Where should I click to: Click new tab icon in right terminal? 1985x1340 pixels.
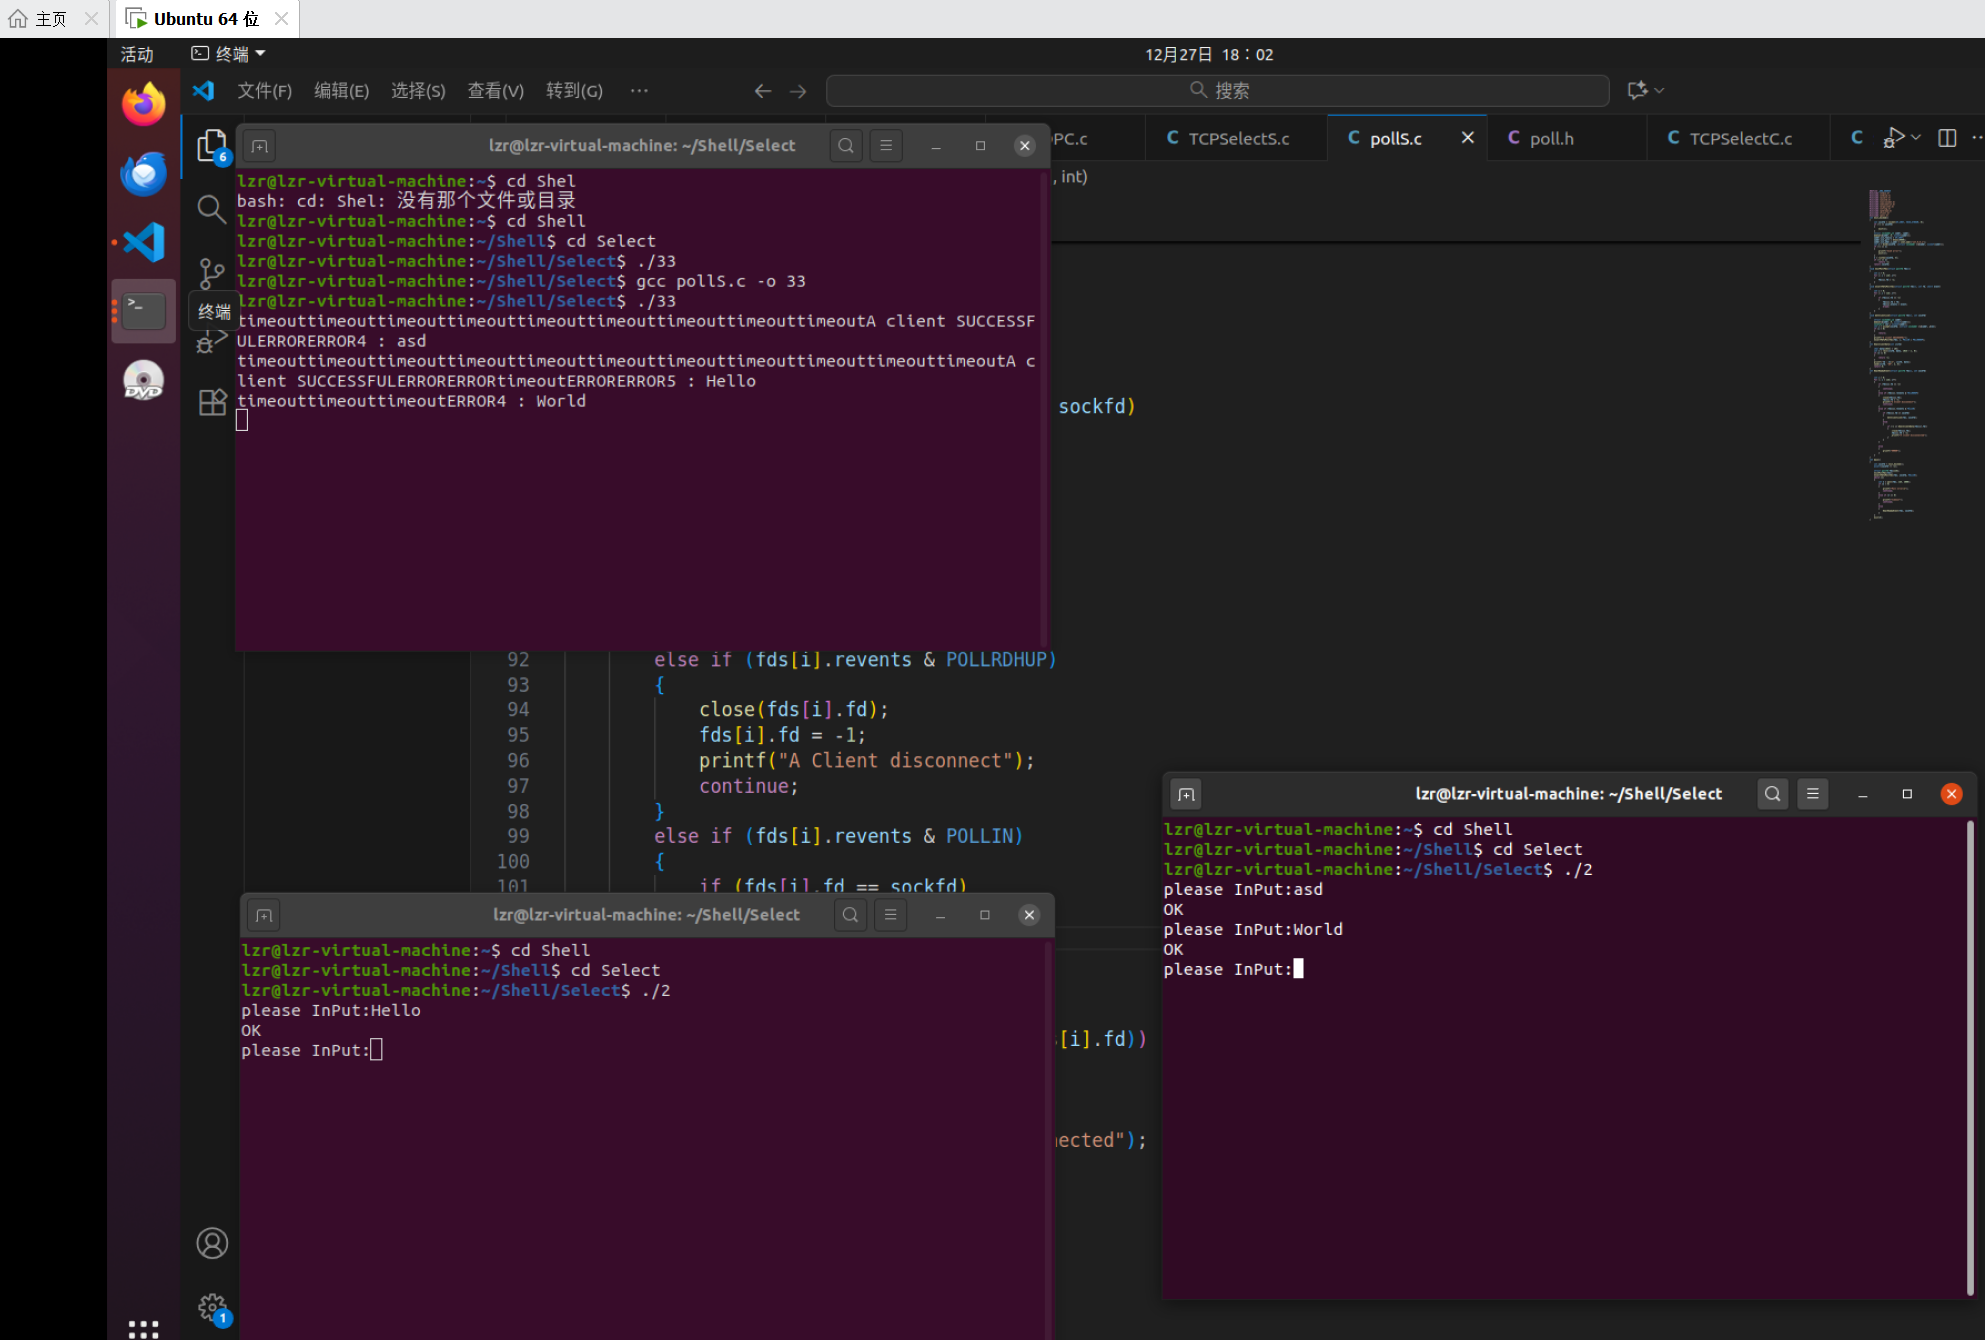point(1186,794)
